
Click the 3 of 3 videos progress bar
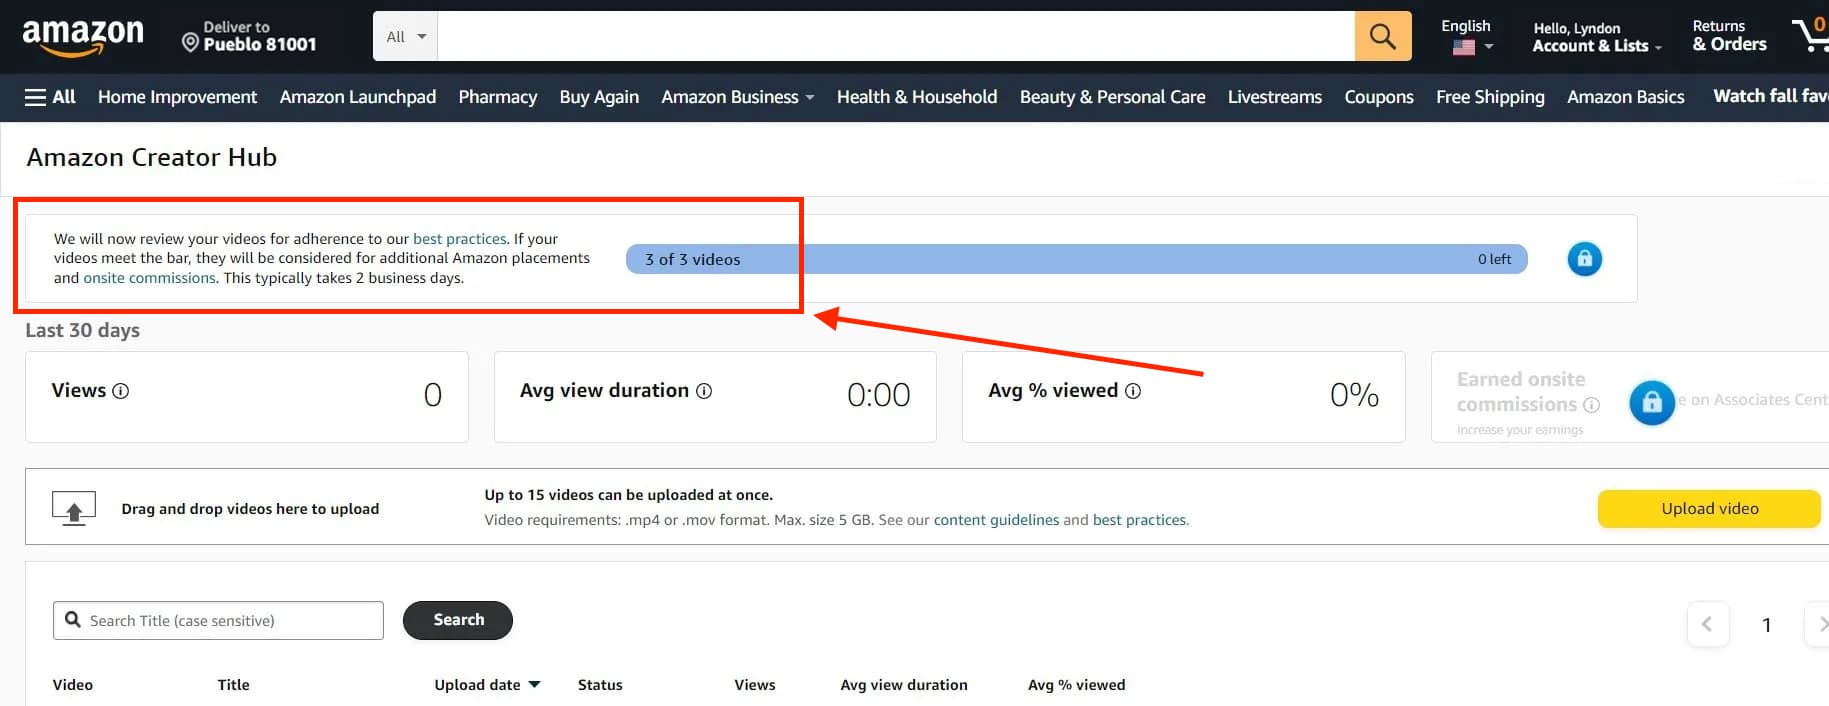pyautogui.click(x=1076, y=259)
